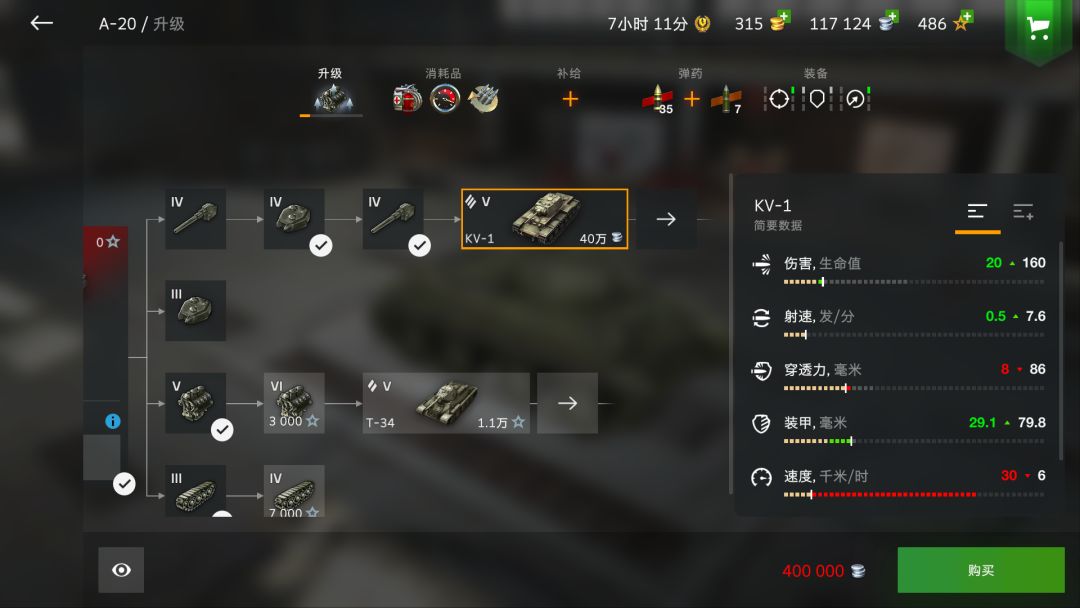Image resolution: width=1080 pixels, height=608 pixels.
Task: Switch to the detailed stats view tab
Action: coord(1023,211)
